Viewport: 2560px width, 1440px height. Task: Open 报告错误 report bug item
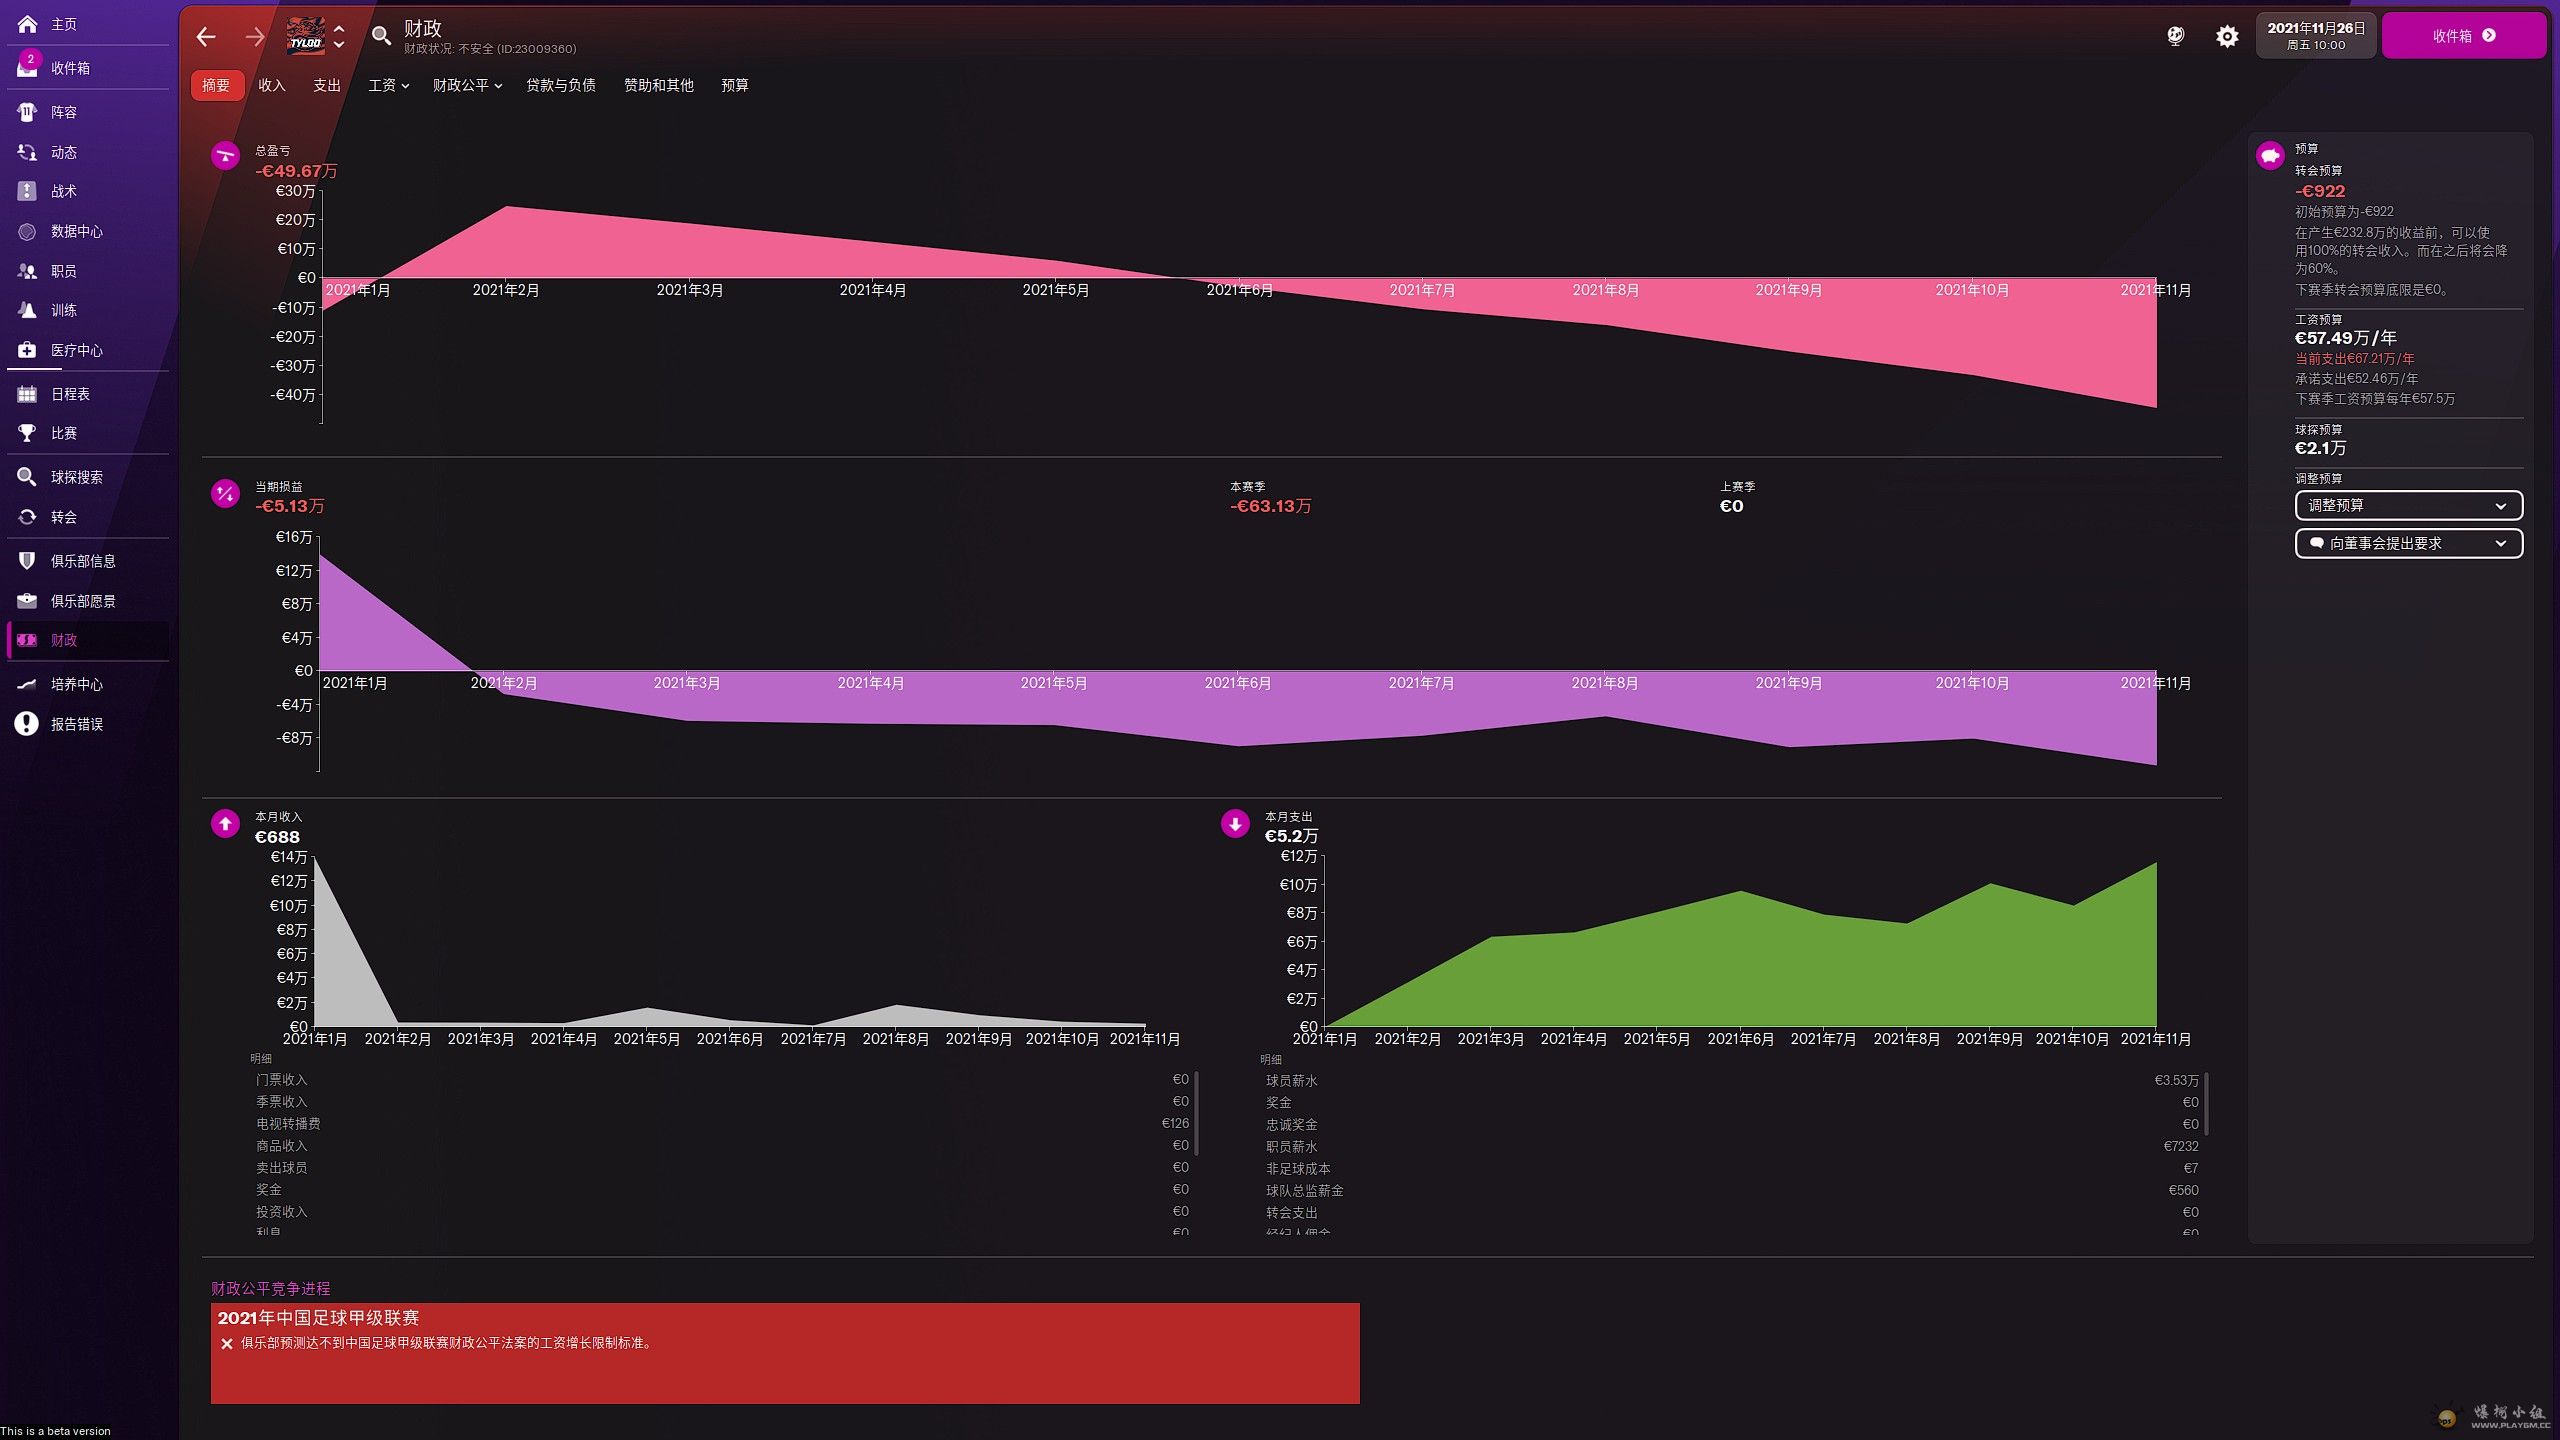tap(76, 724)
